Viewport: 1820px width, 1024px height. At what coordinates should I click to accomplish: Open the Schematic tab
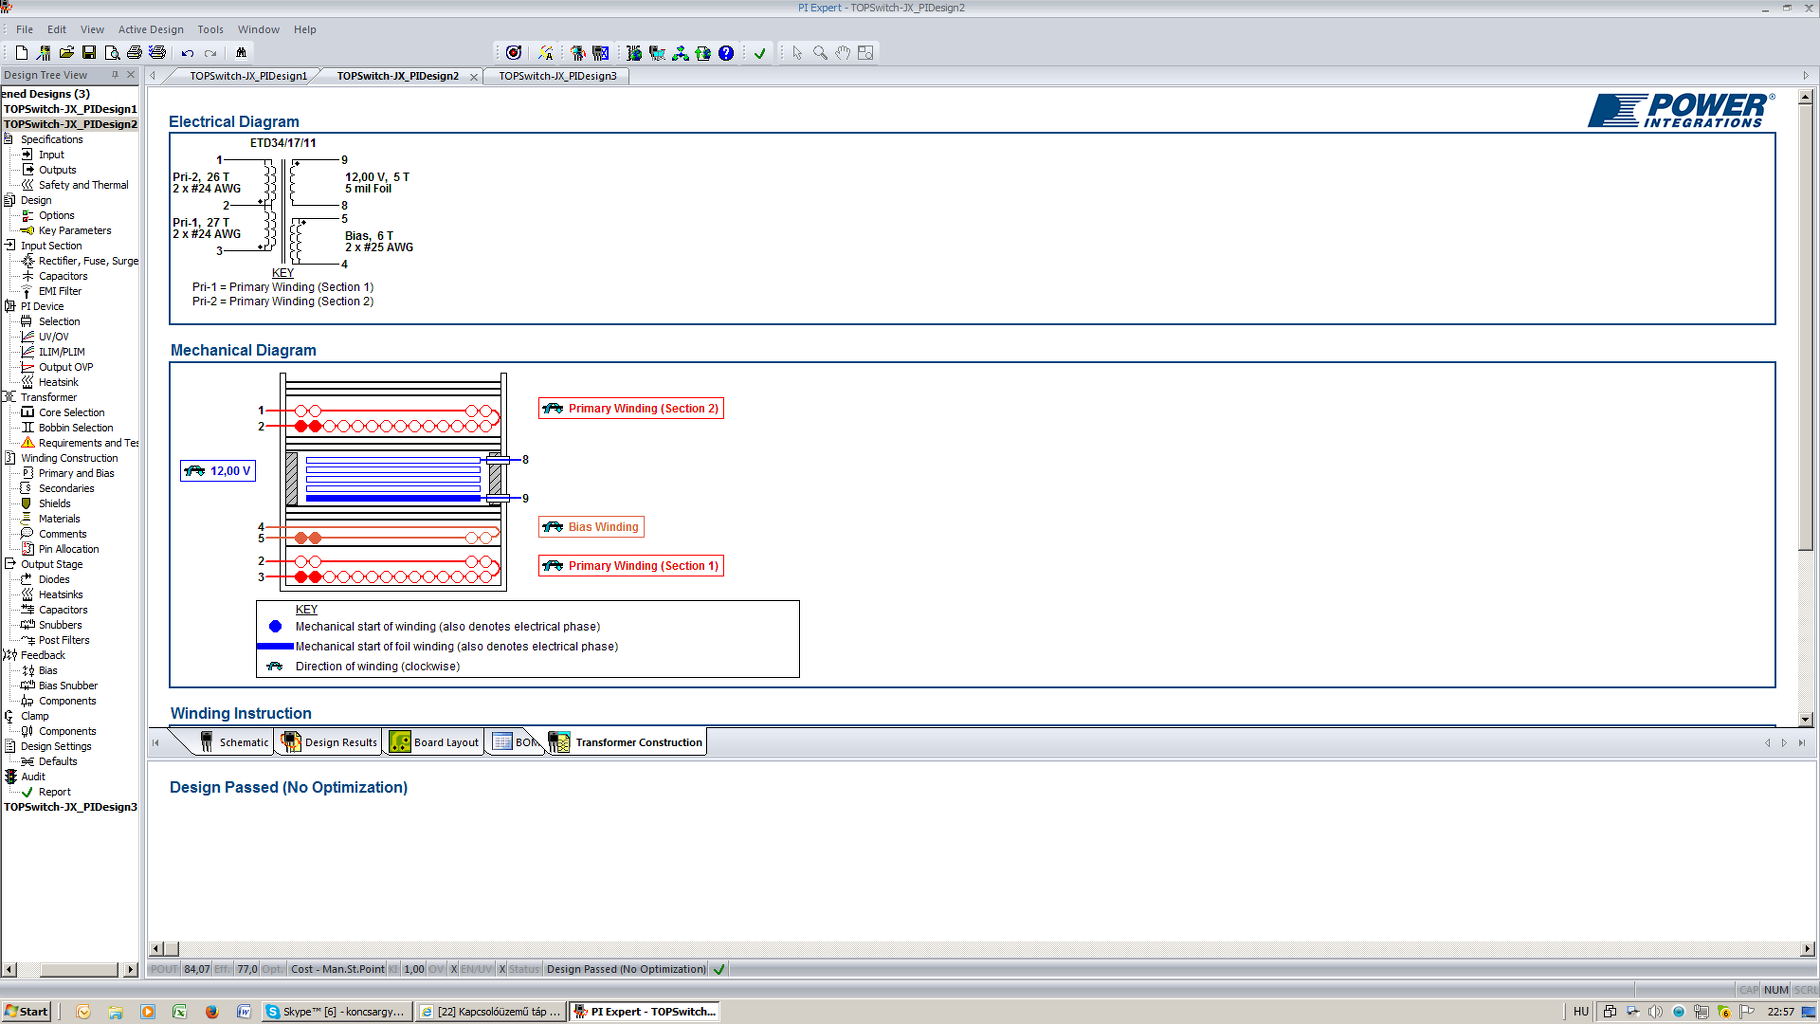coord(234,742)
